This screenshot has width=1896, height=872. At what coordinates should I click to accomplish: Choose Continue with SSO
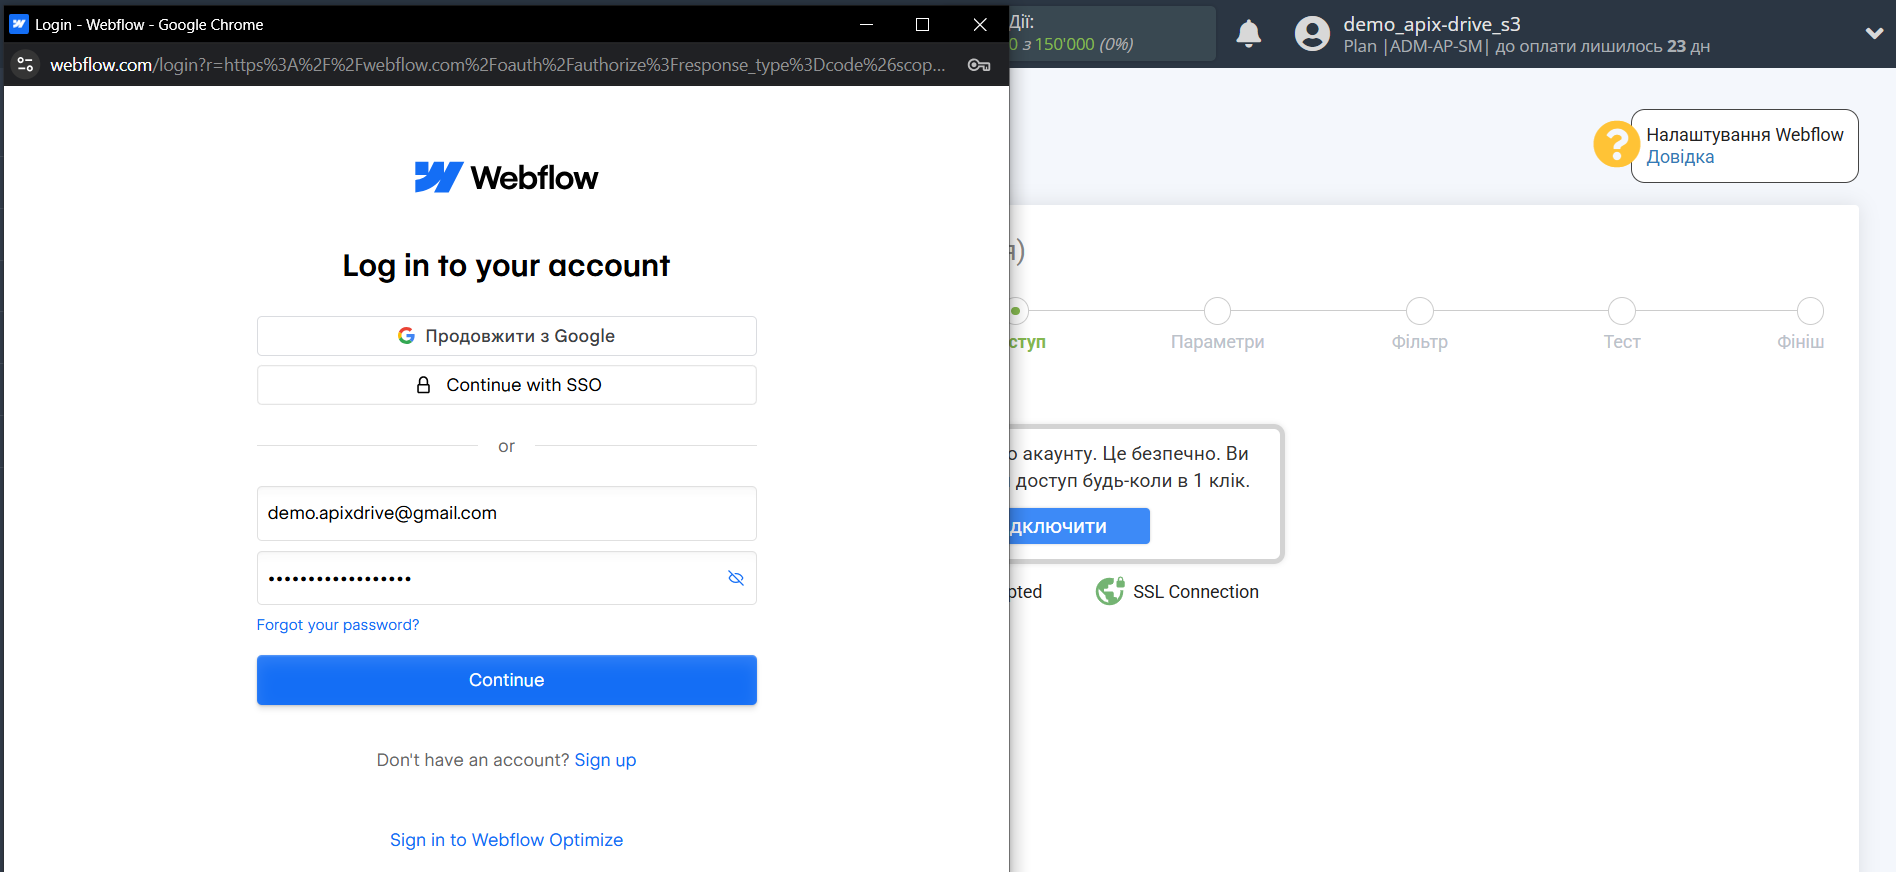coord(506,385)
